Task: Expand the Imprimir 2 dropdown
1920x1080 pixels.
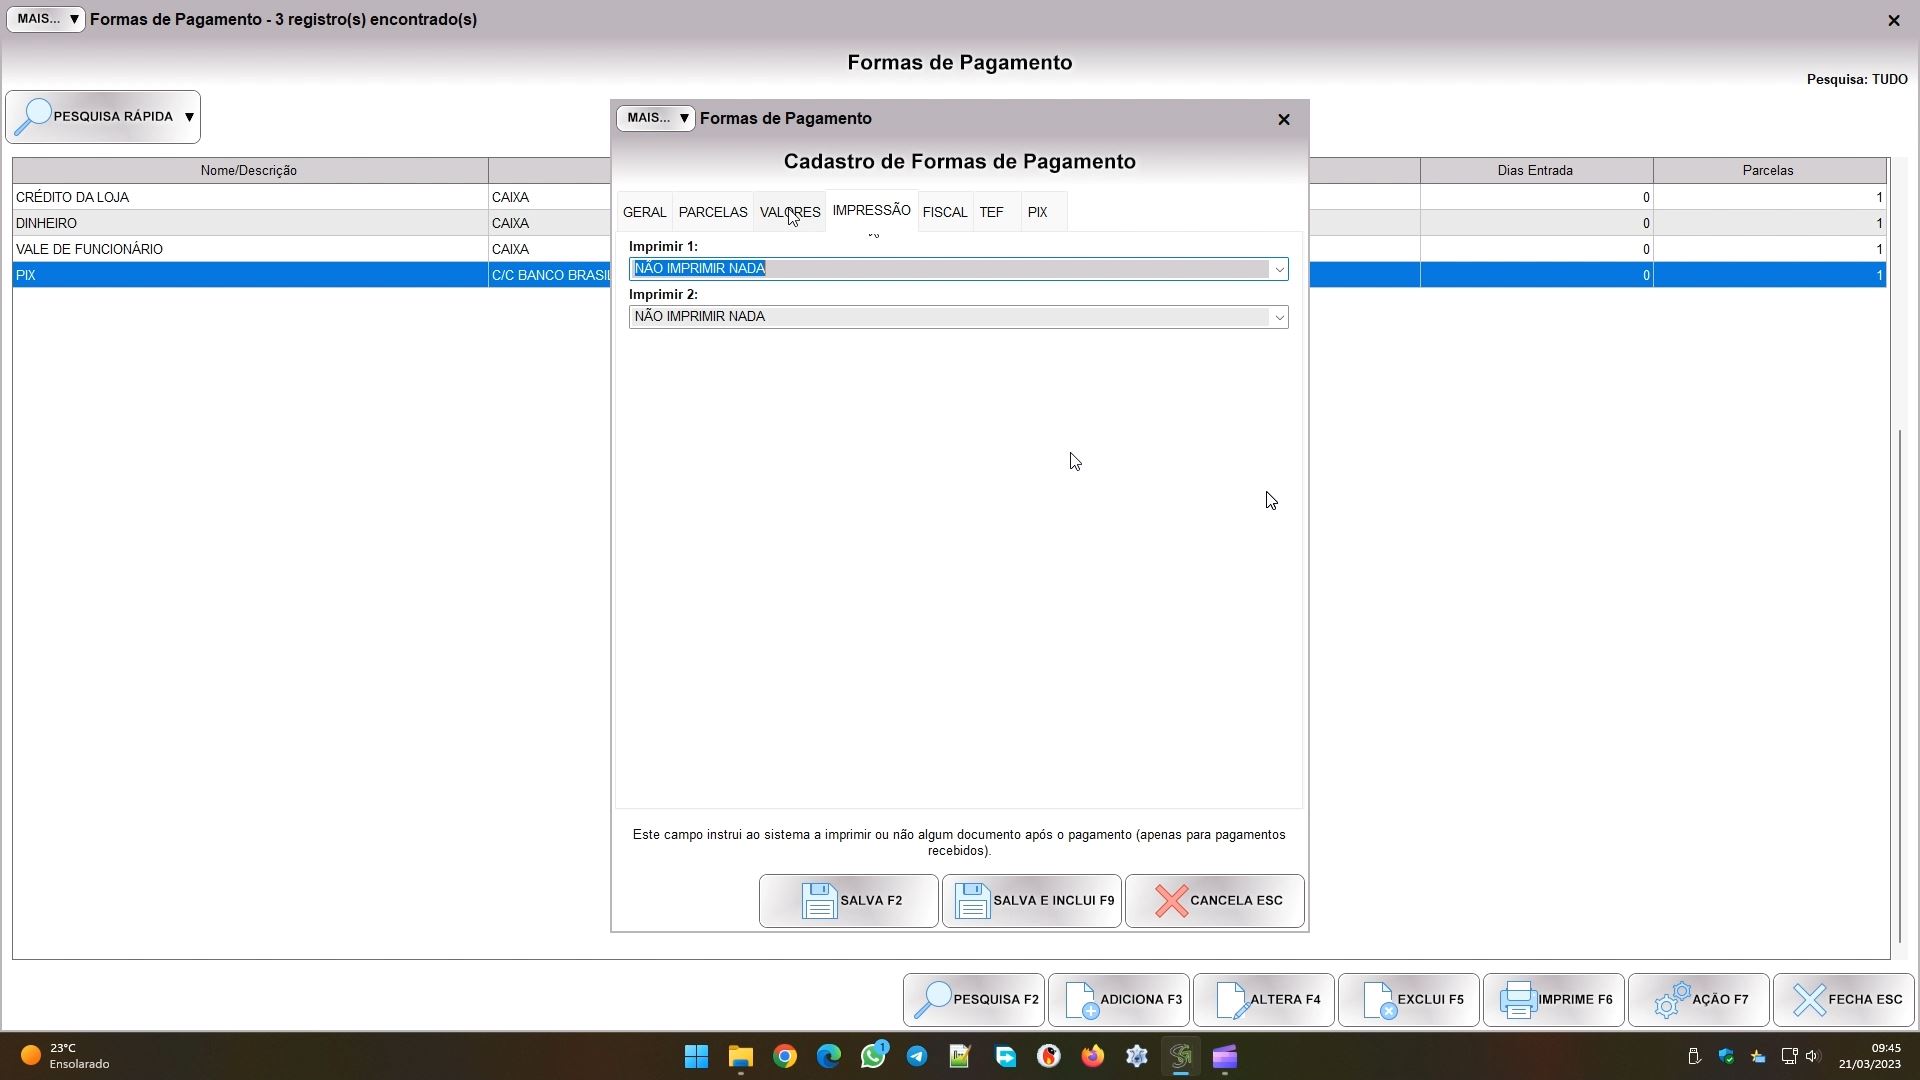Action: (x=1278, y=317)
